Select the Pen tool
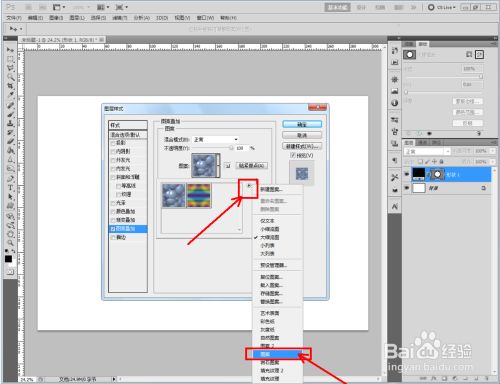 coord(10,178)
